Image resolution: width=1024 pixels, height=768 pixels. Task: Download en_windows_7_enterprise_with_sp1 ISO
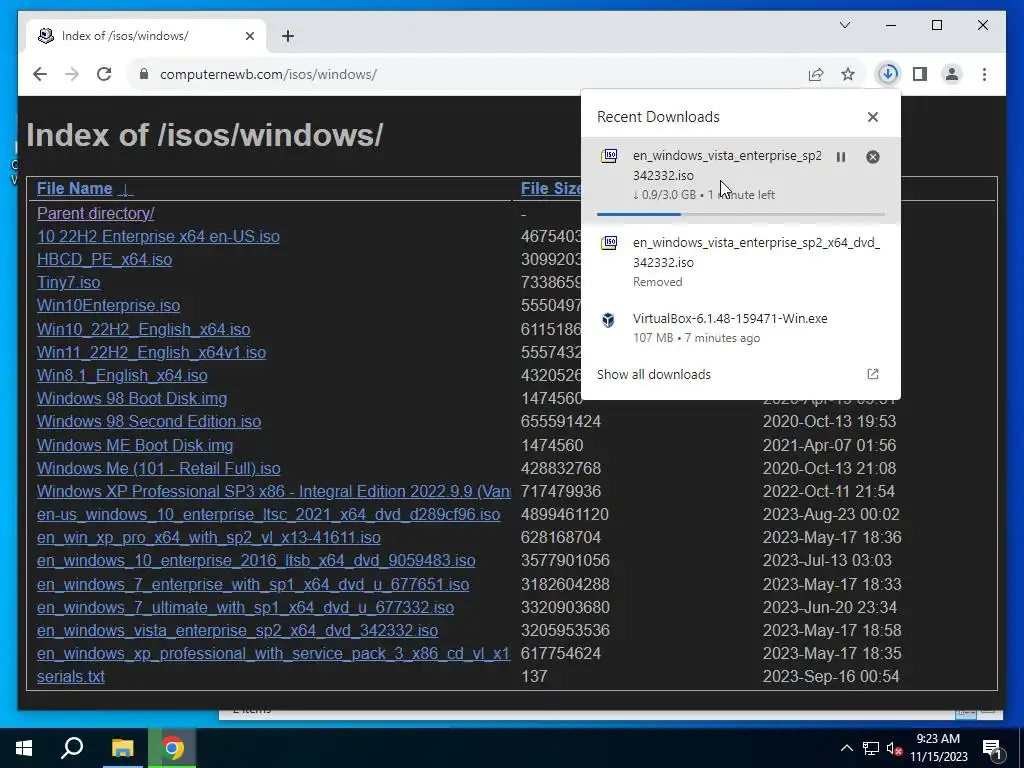(253, 584)
